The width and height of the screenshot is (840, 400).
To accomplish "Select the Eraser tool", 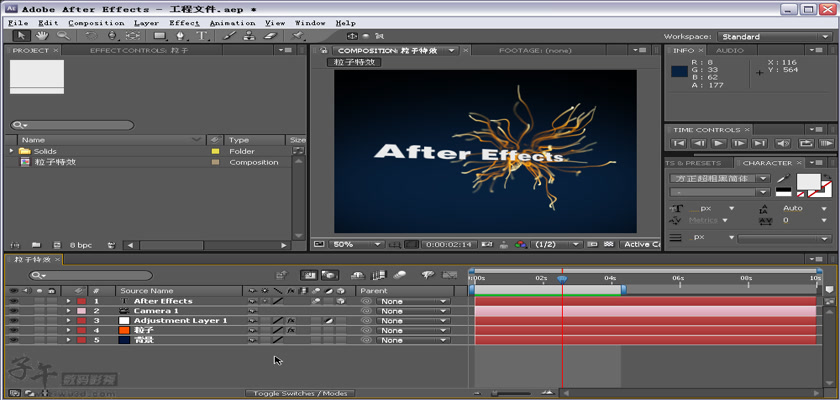I will click(271, 36).
